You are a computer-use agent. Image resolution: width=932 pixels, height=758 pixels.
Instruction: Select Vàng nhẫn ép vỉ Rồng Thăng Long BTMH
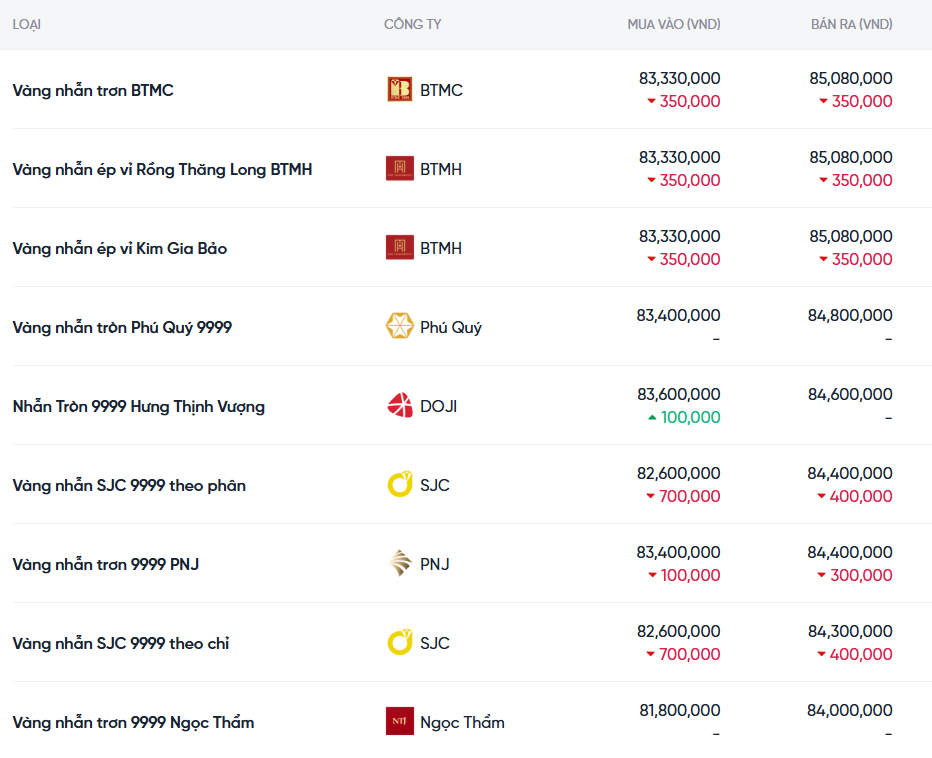[162, 170]
